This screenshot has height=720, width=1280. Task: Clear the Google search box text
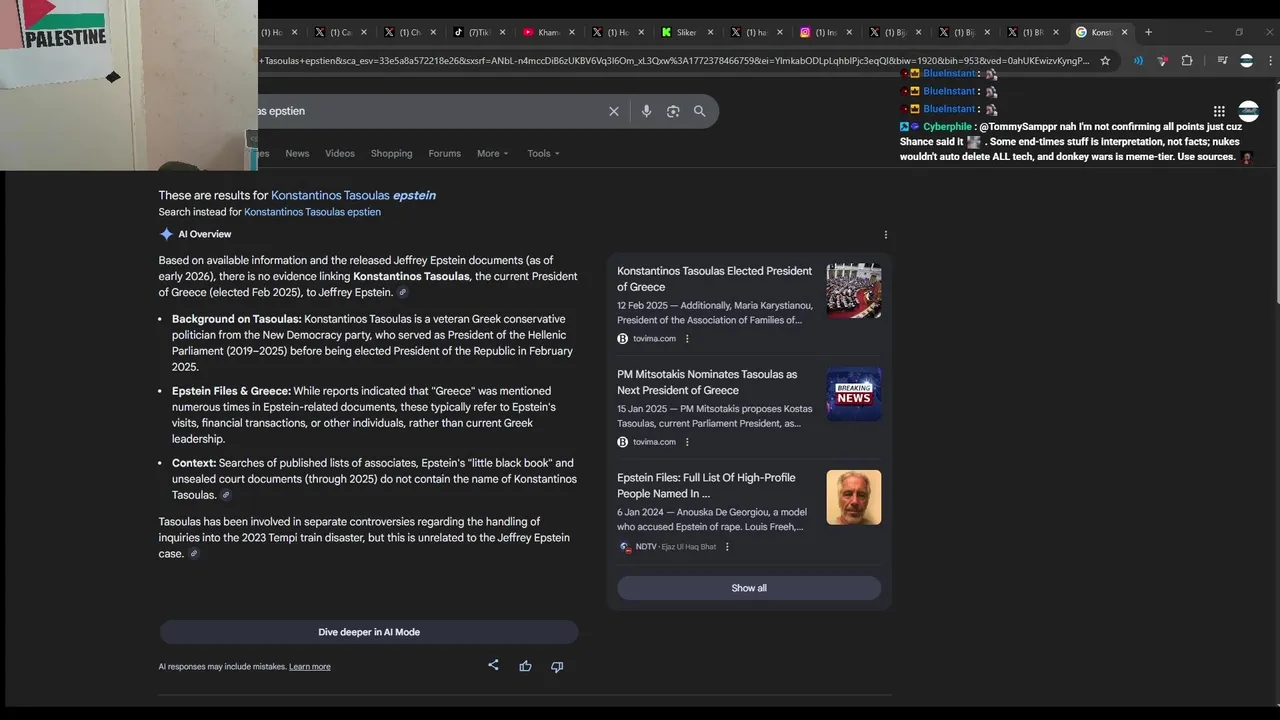(614, 111)
